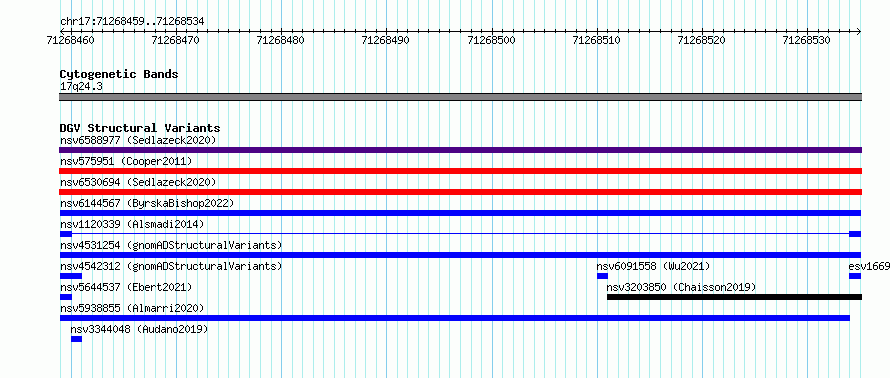Image resolution: width=890 pixels, height=378 pixels.
Task: Click ruler position 71268470
Action: tap(176, 40)
